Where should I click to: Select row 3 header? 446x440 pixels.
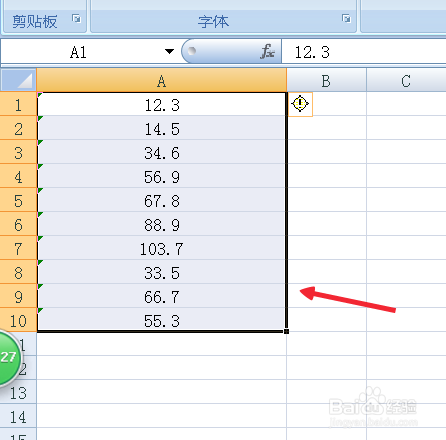[18, 152]
